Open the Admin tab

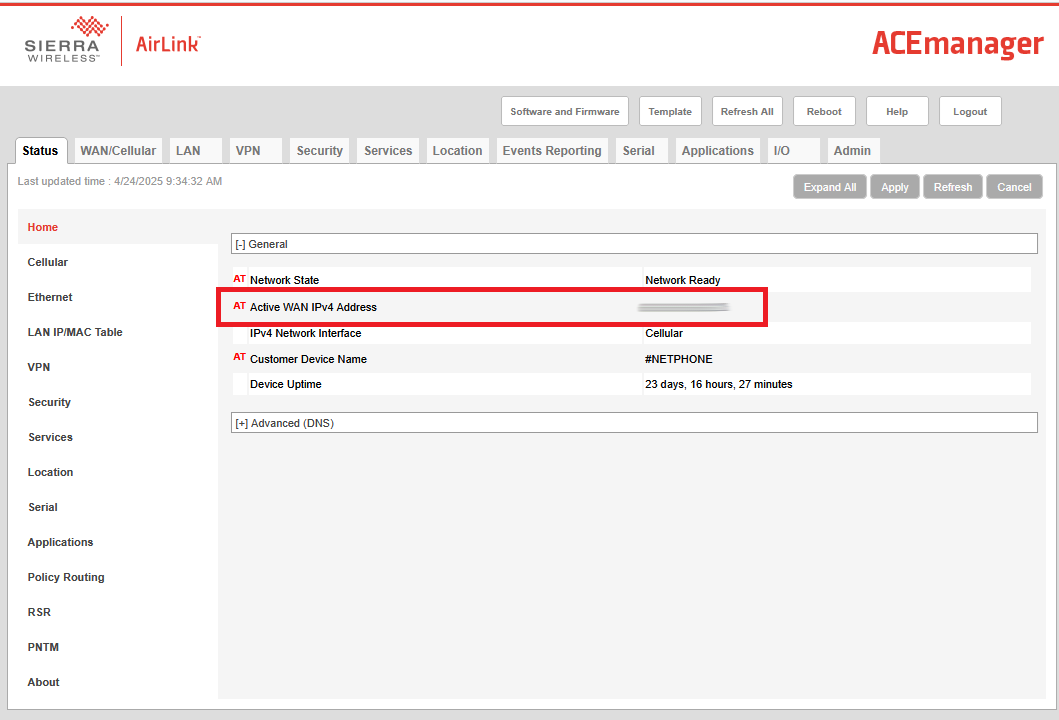852,151
